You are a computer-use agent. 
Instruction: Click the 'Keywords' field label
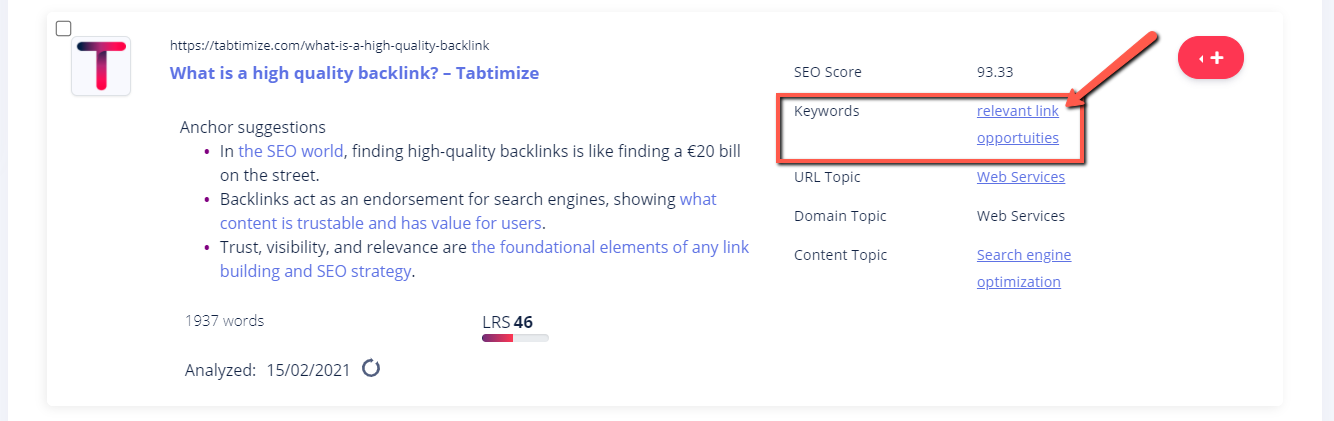pos(827,111)
